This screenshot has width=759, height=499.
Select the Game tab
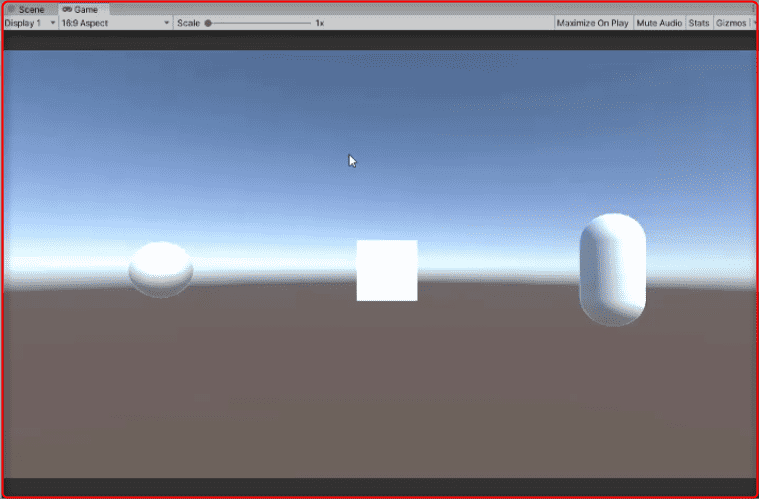pos(83,10)
